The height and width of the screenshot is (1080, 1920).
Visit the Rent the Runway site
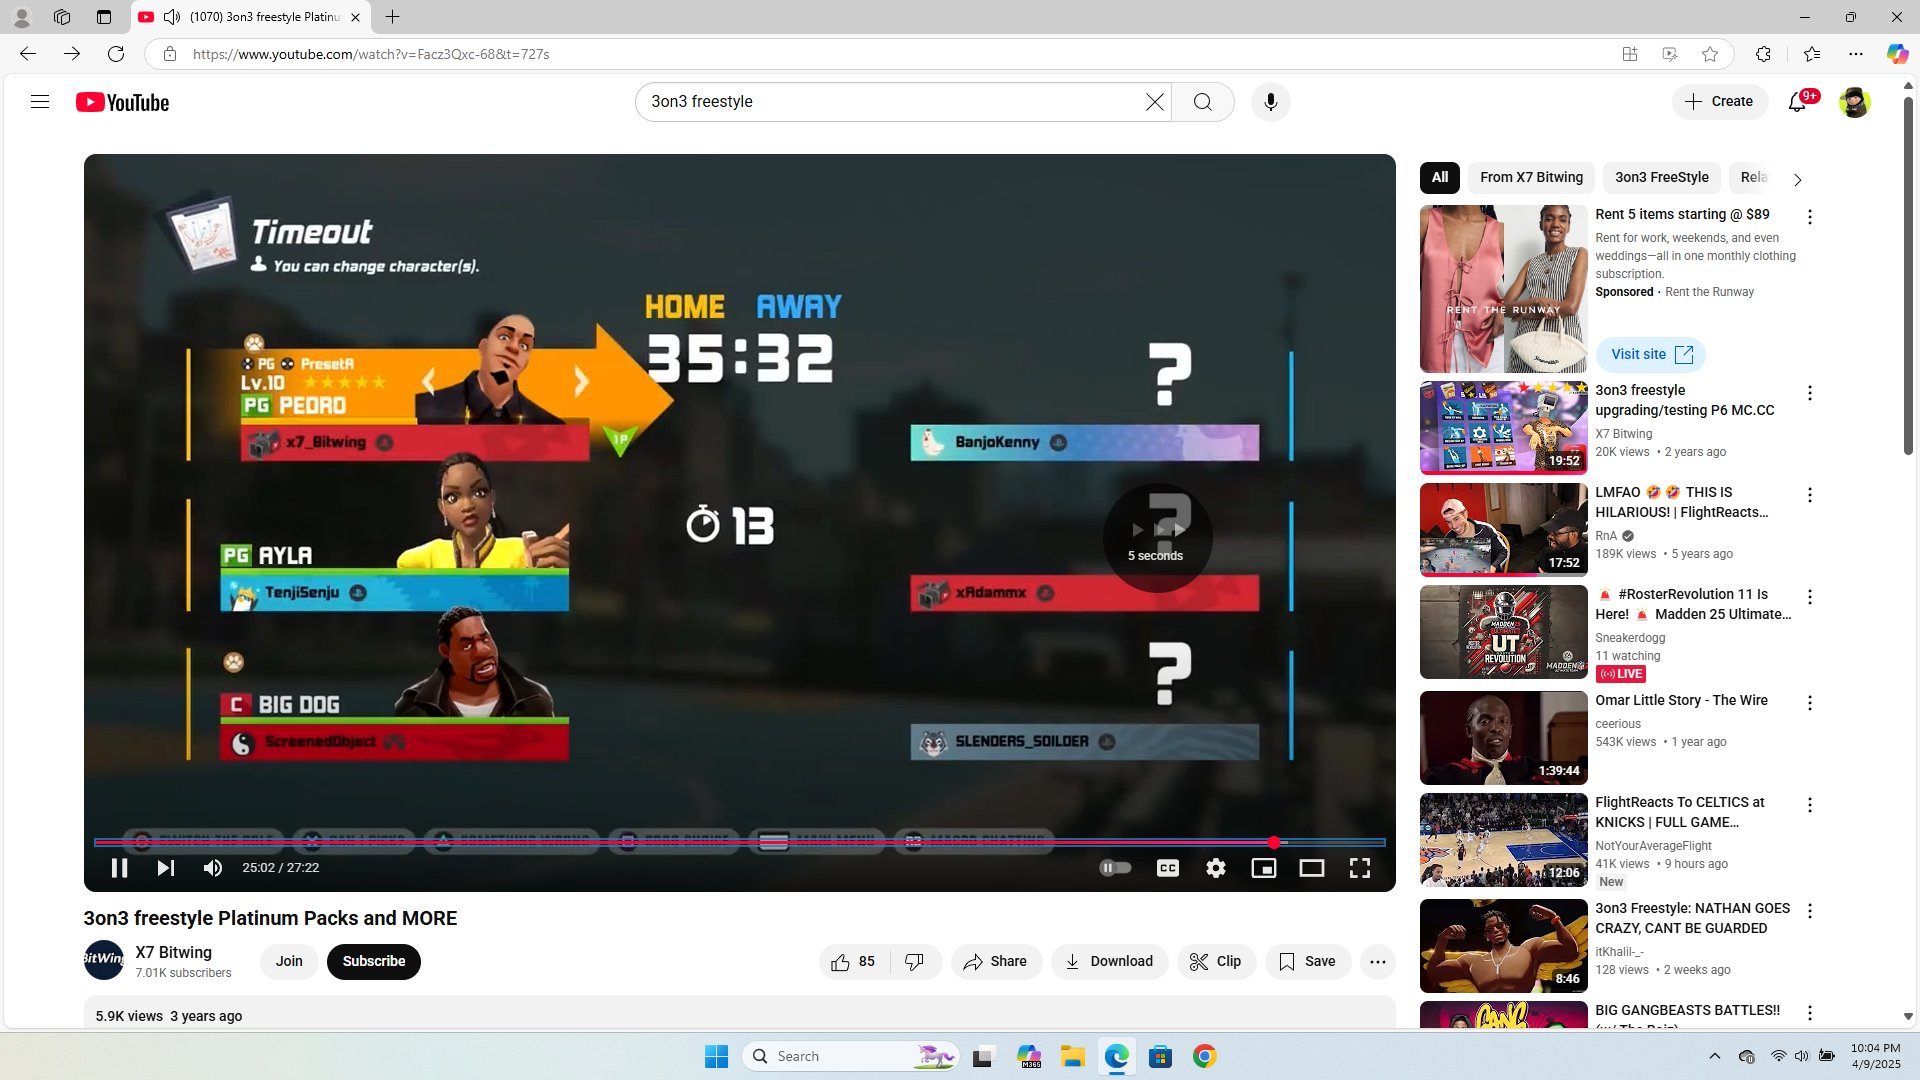coord(1651,355)
